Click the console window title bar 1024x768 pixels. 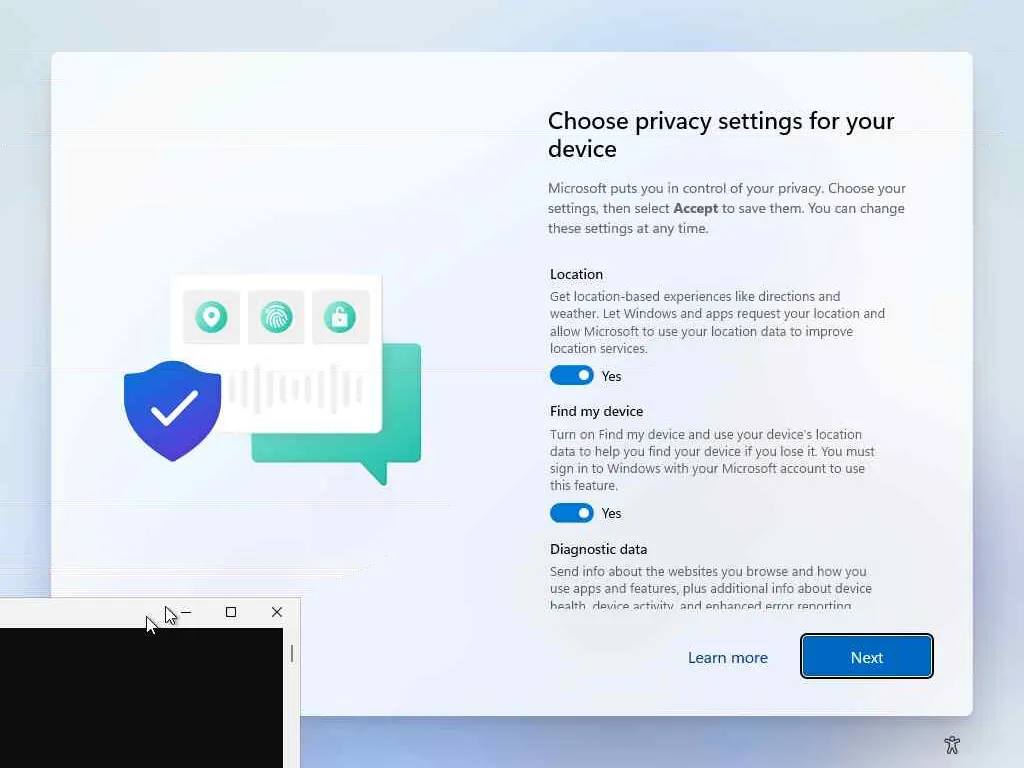tap(78, 613)
